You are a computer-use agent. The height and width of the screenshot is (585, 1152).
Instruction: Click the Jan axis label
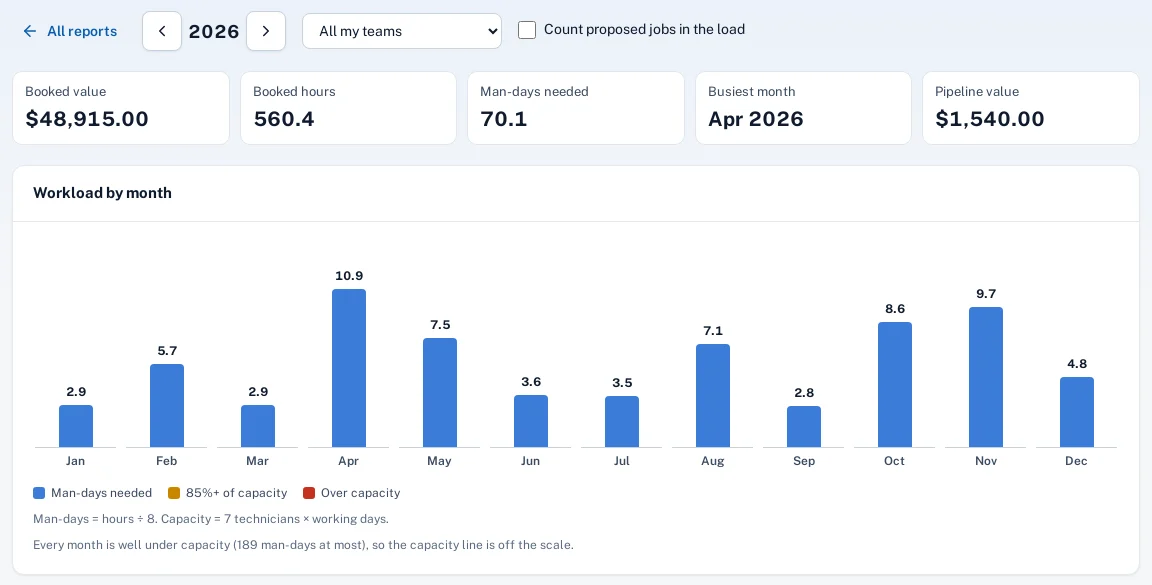tap(75, 462)
